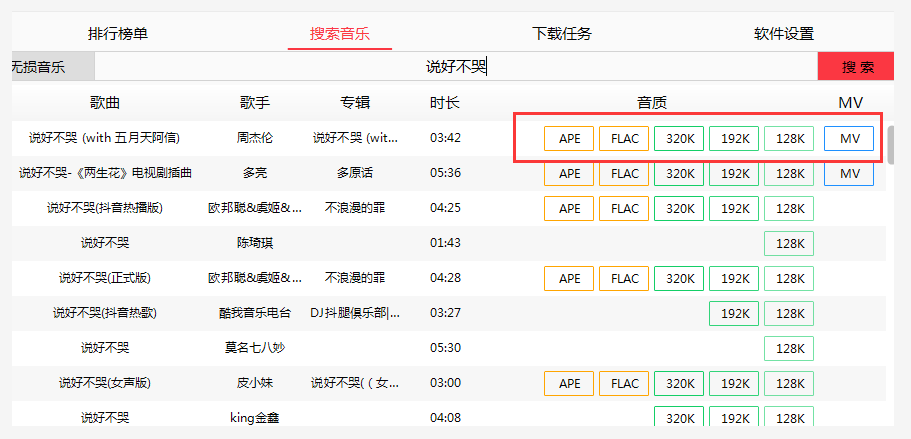Click the 说好不哭 search input field

point(456,67)
